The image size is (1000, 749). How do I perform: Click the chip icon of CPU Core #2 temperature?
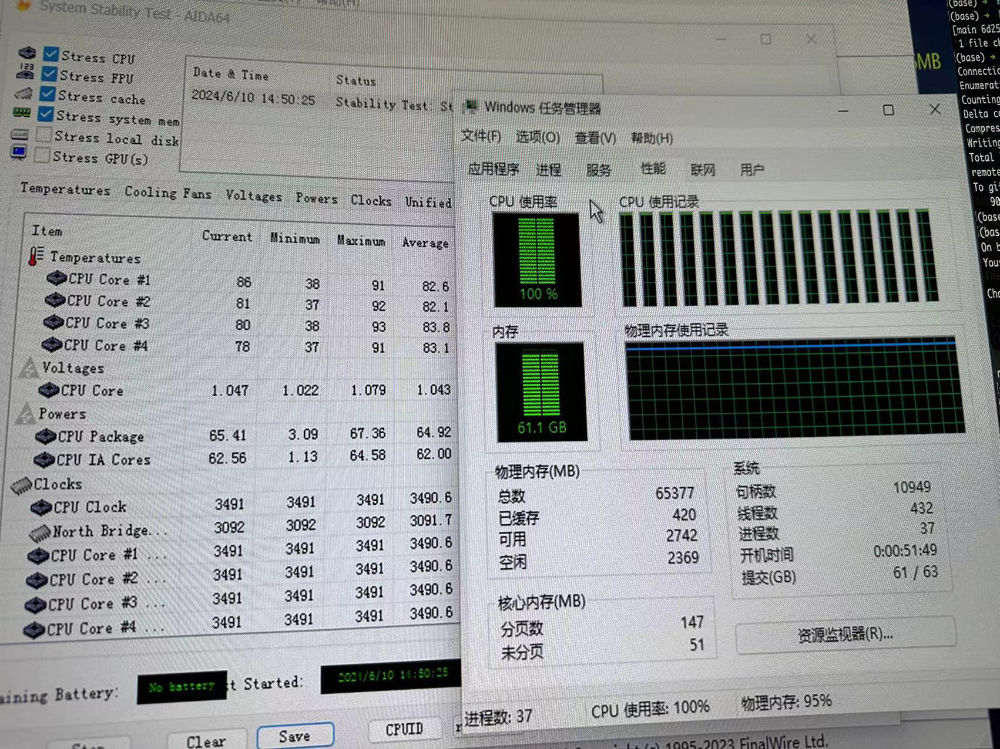pos(55,299)
